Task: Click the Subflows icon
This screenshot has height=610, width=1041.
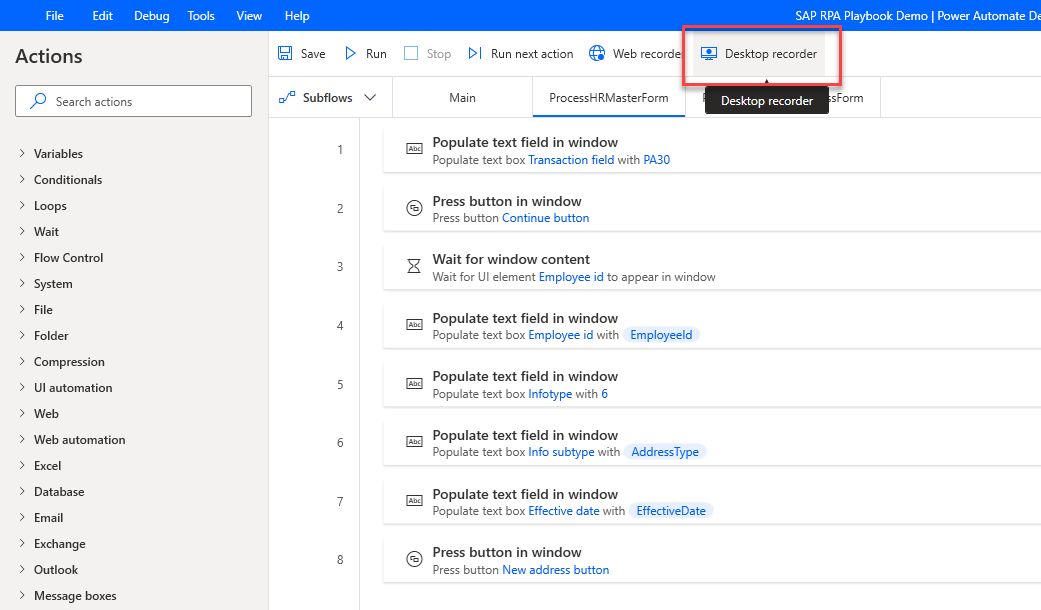Action: (287, 98)
